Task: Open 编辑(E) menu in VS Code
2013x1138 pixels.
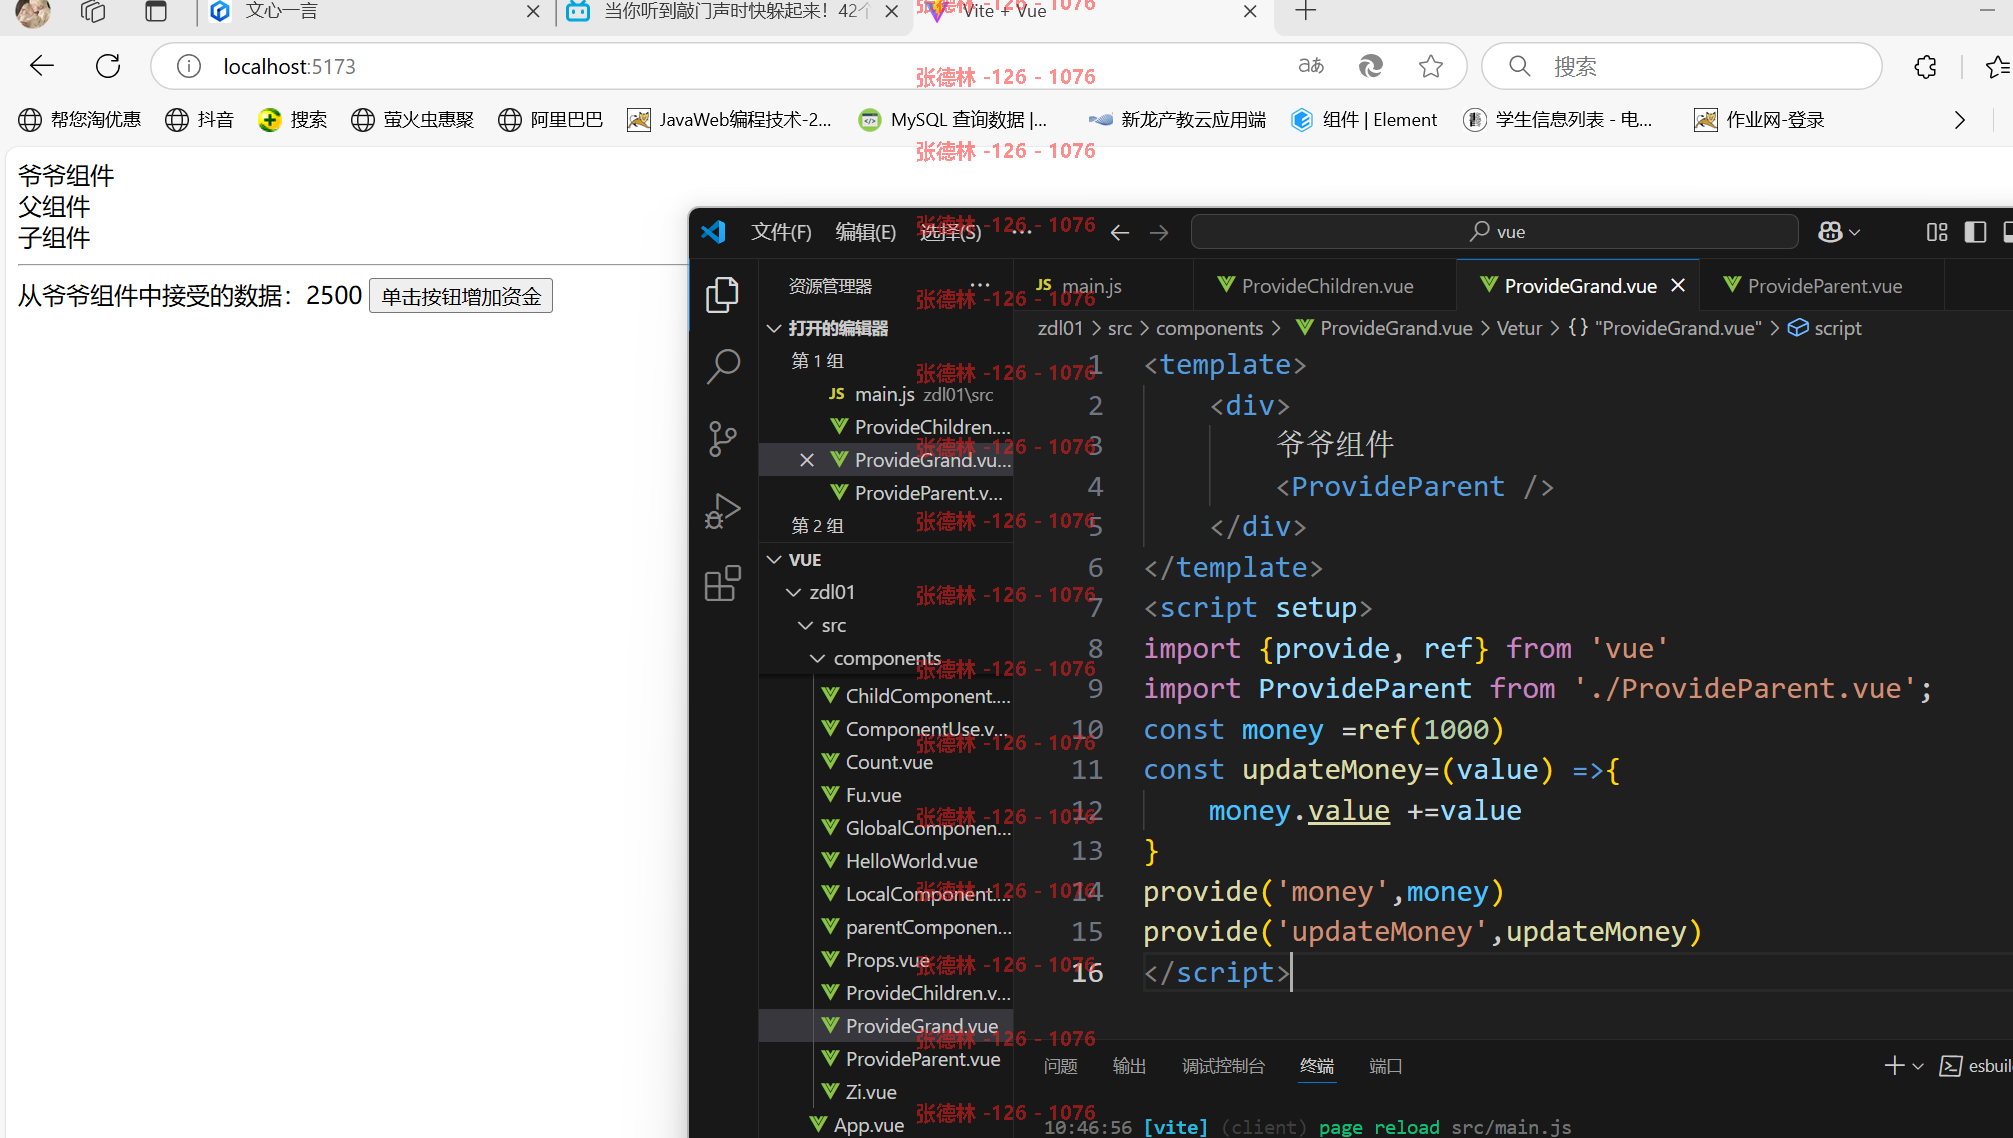Action: [x=865, y=232]
